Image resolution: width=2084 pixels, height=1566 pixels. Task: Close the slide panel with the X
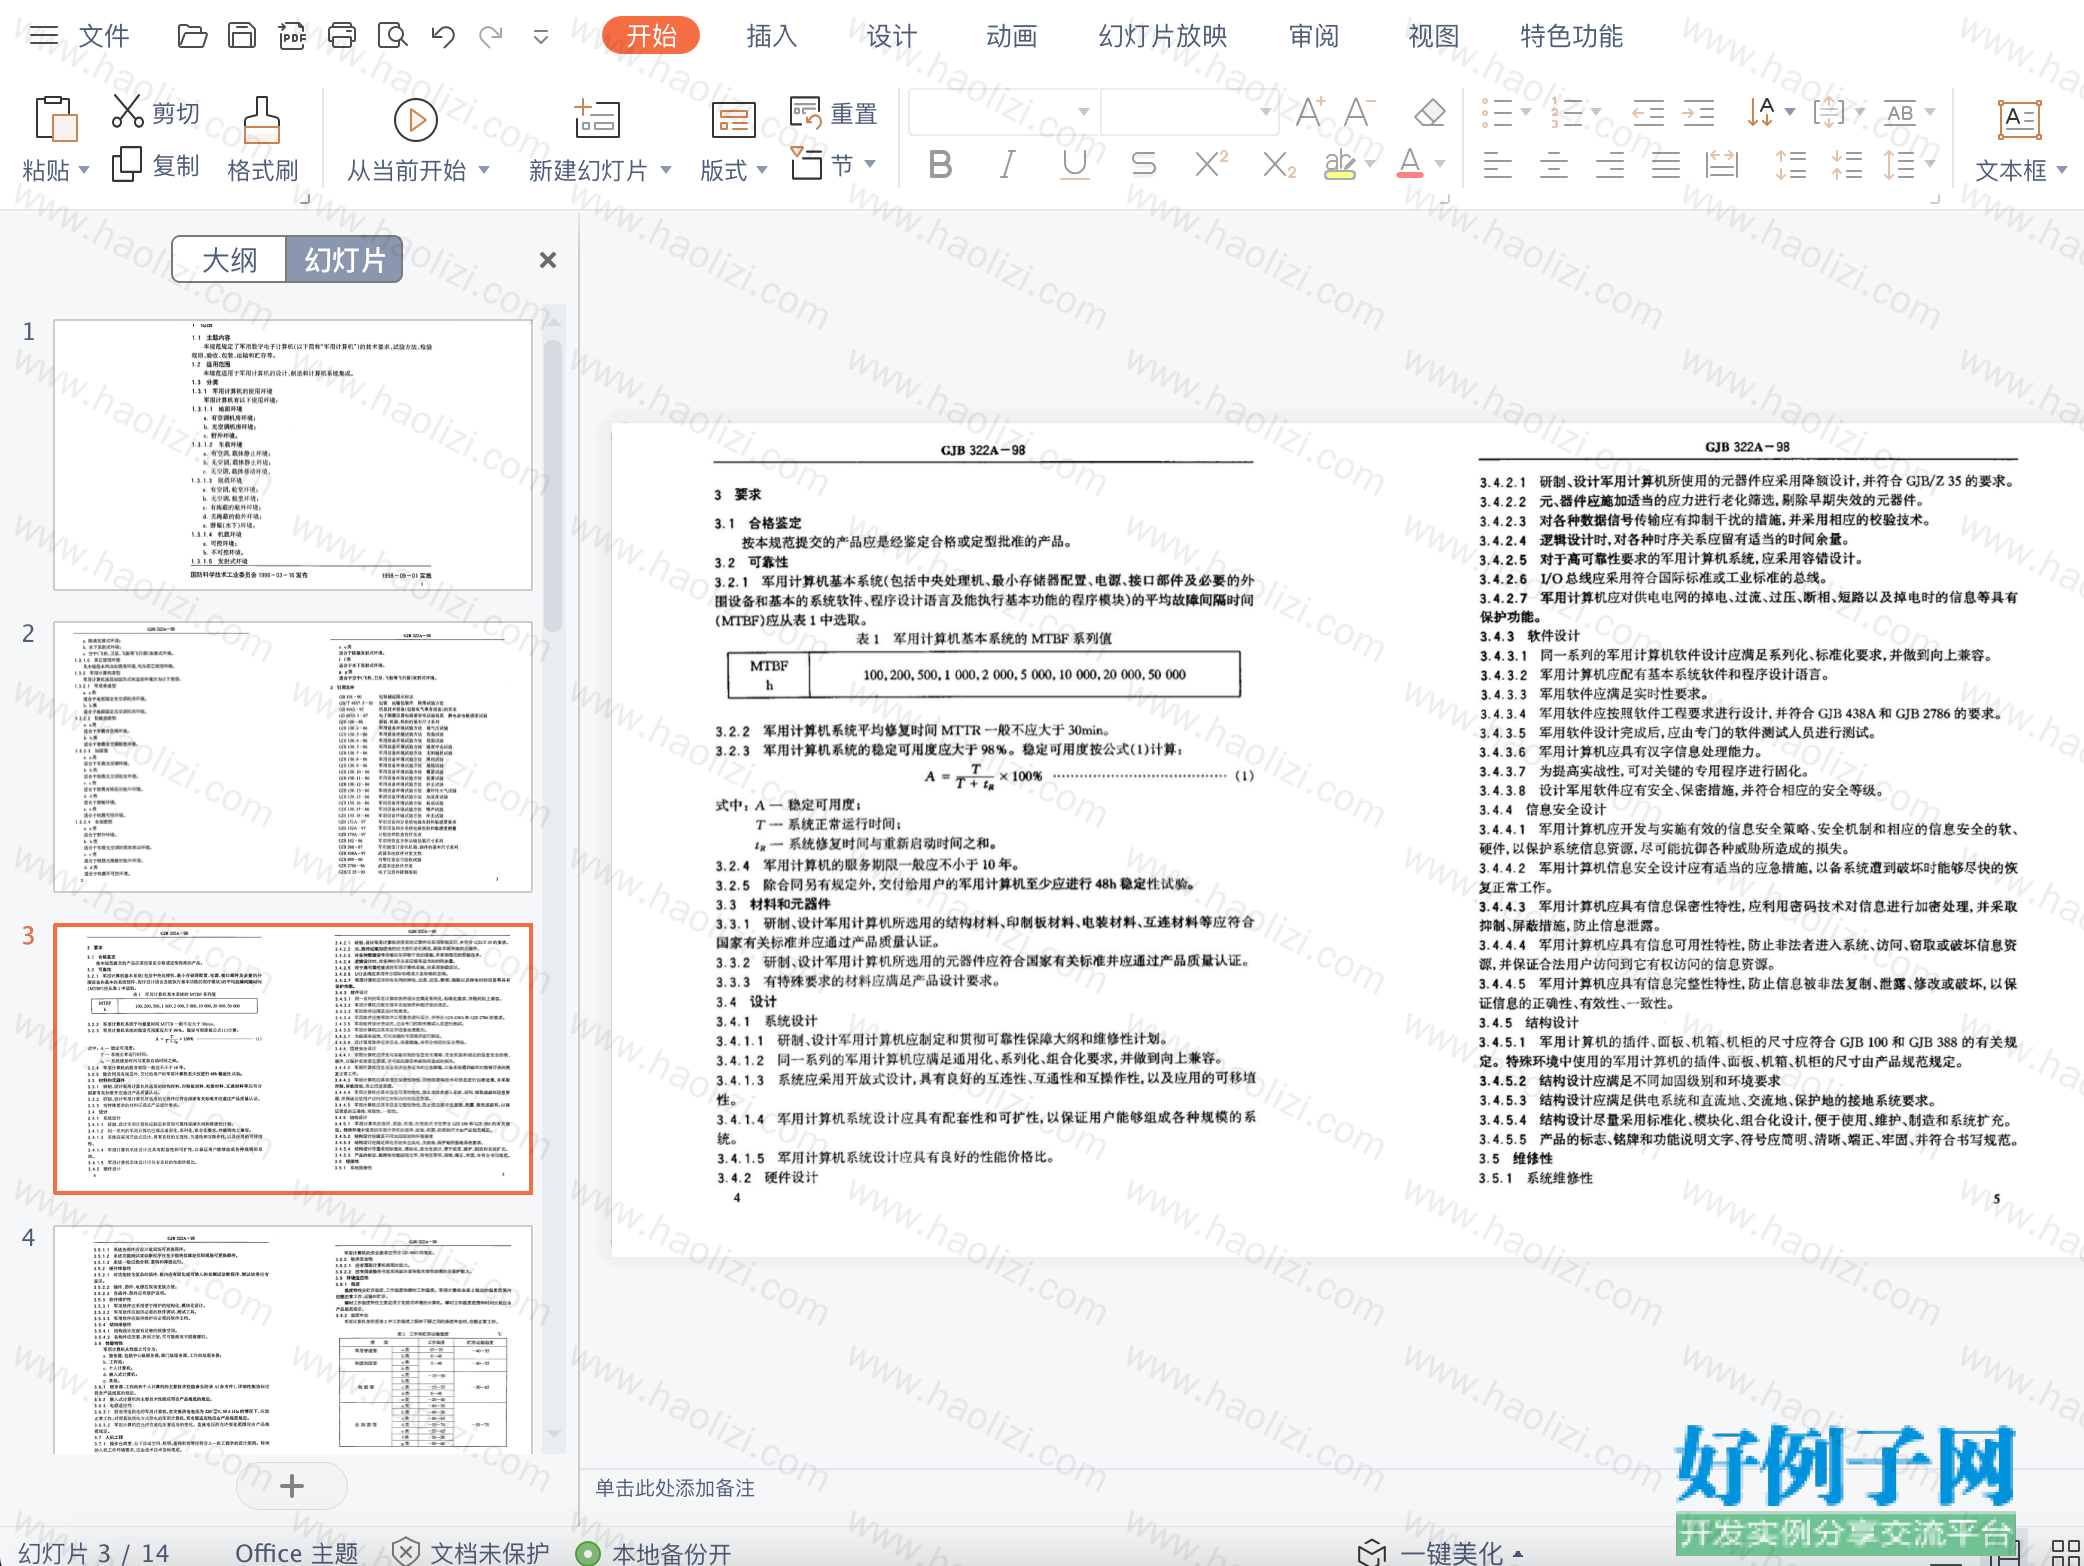[x=548, y=260]
